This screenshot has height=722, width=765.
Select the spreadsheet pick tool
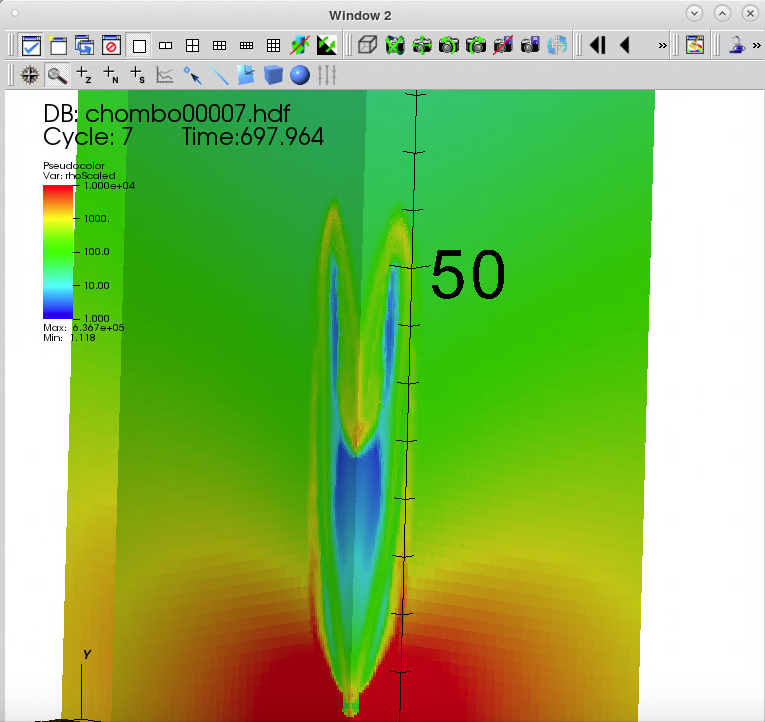pos(138,75)
